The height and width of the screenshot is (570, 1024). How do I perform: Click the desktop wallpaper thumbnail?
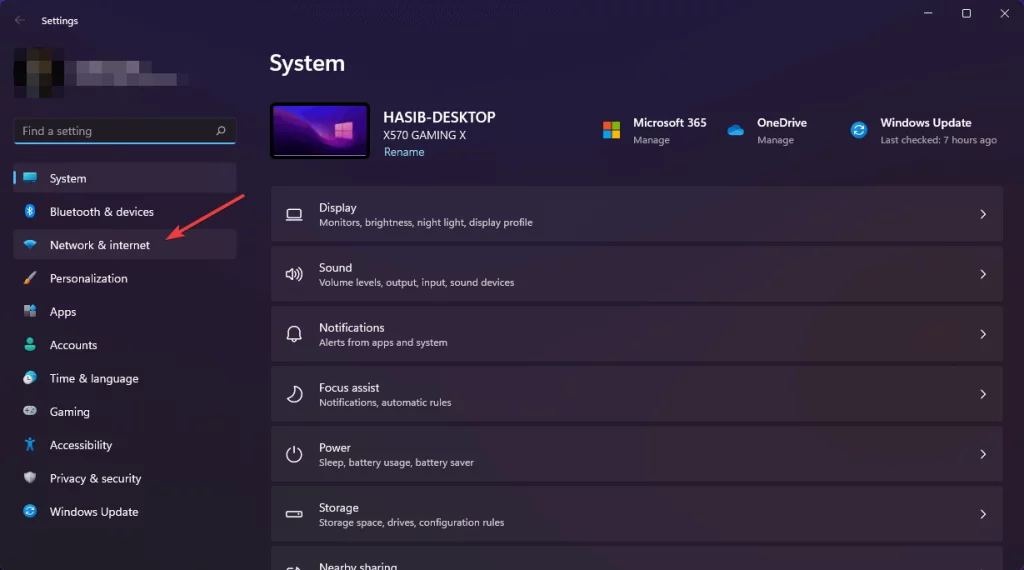[320, 131]
